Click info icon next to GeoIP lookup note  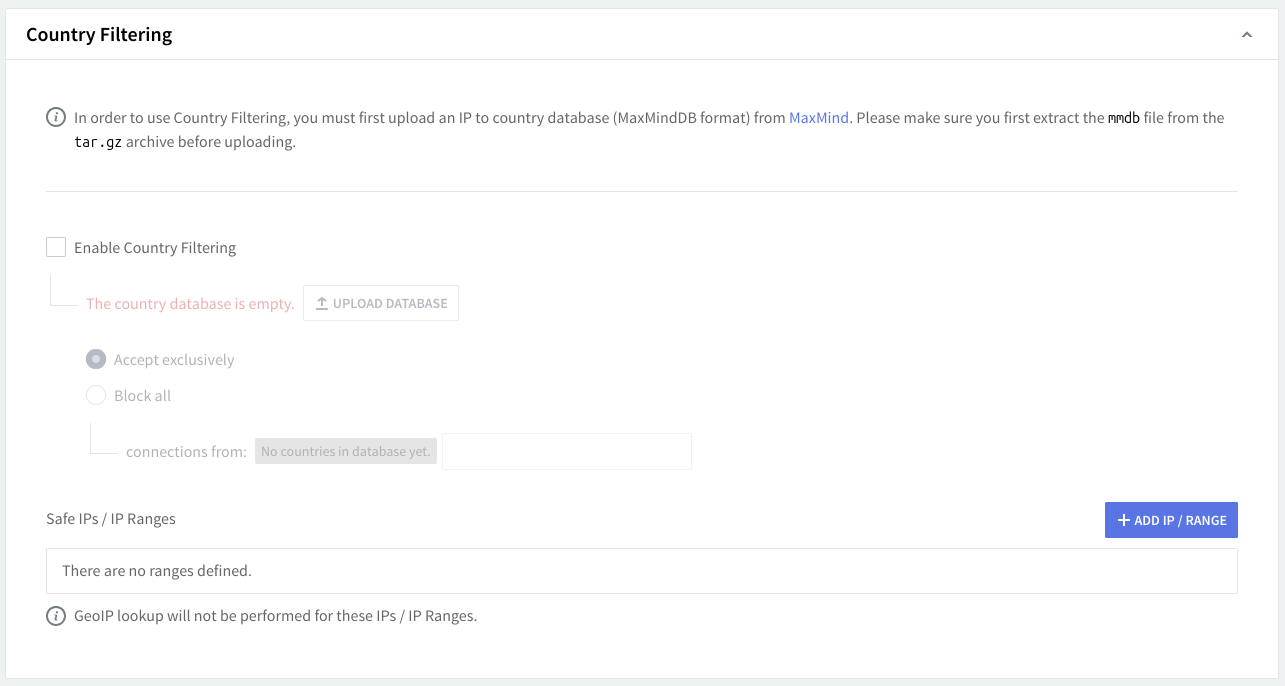(x=56, y=616)
